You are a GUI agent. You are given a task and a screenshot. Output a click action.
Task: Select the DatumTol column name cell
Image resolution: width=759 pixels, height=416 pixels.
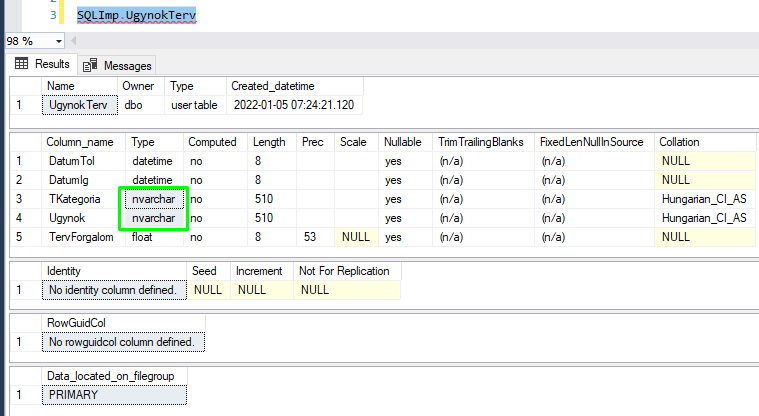(83, 161)
